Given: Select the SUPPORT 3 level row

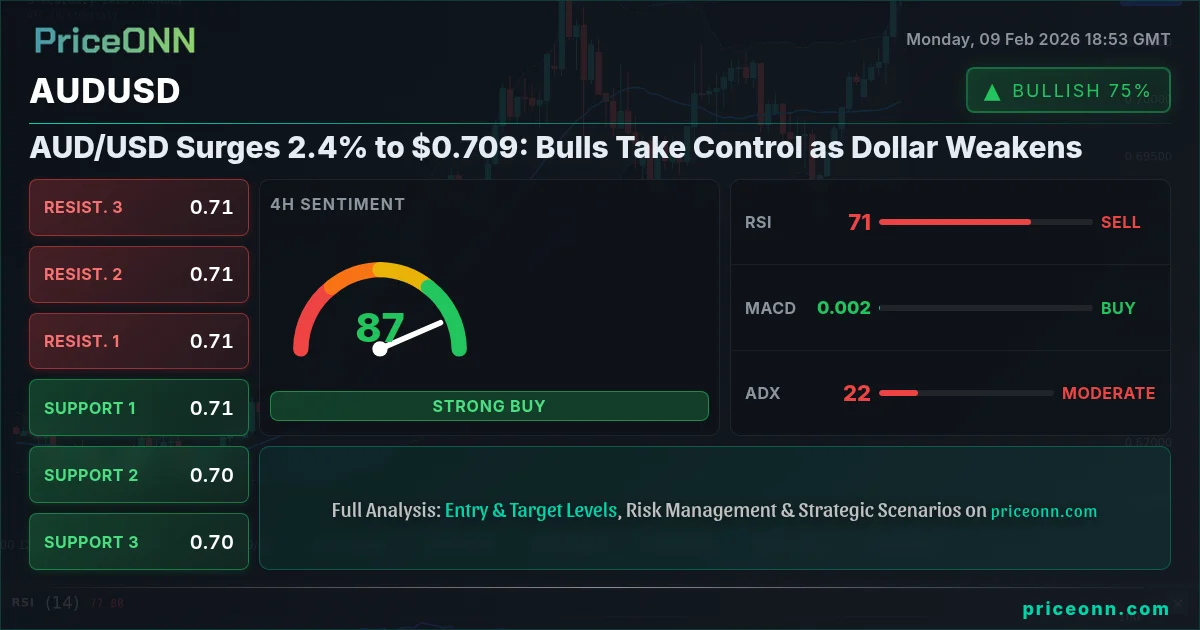Looking at the screenshot, I should click(139, 542).
